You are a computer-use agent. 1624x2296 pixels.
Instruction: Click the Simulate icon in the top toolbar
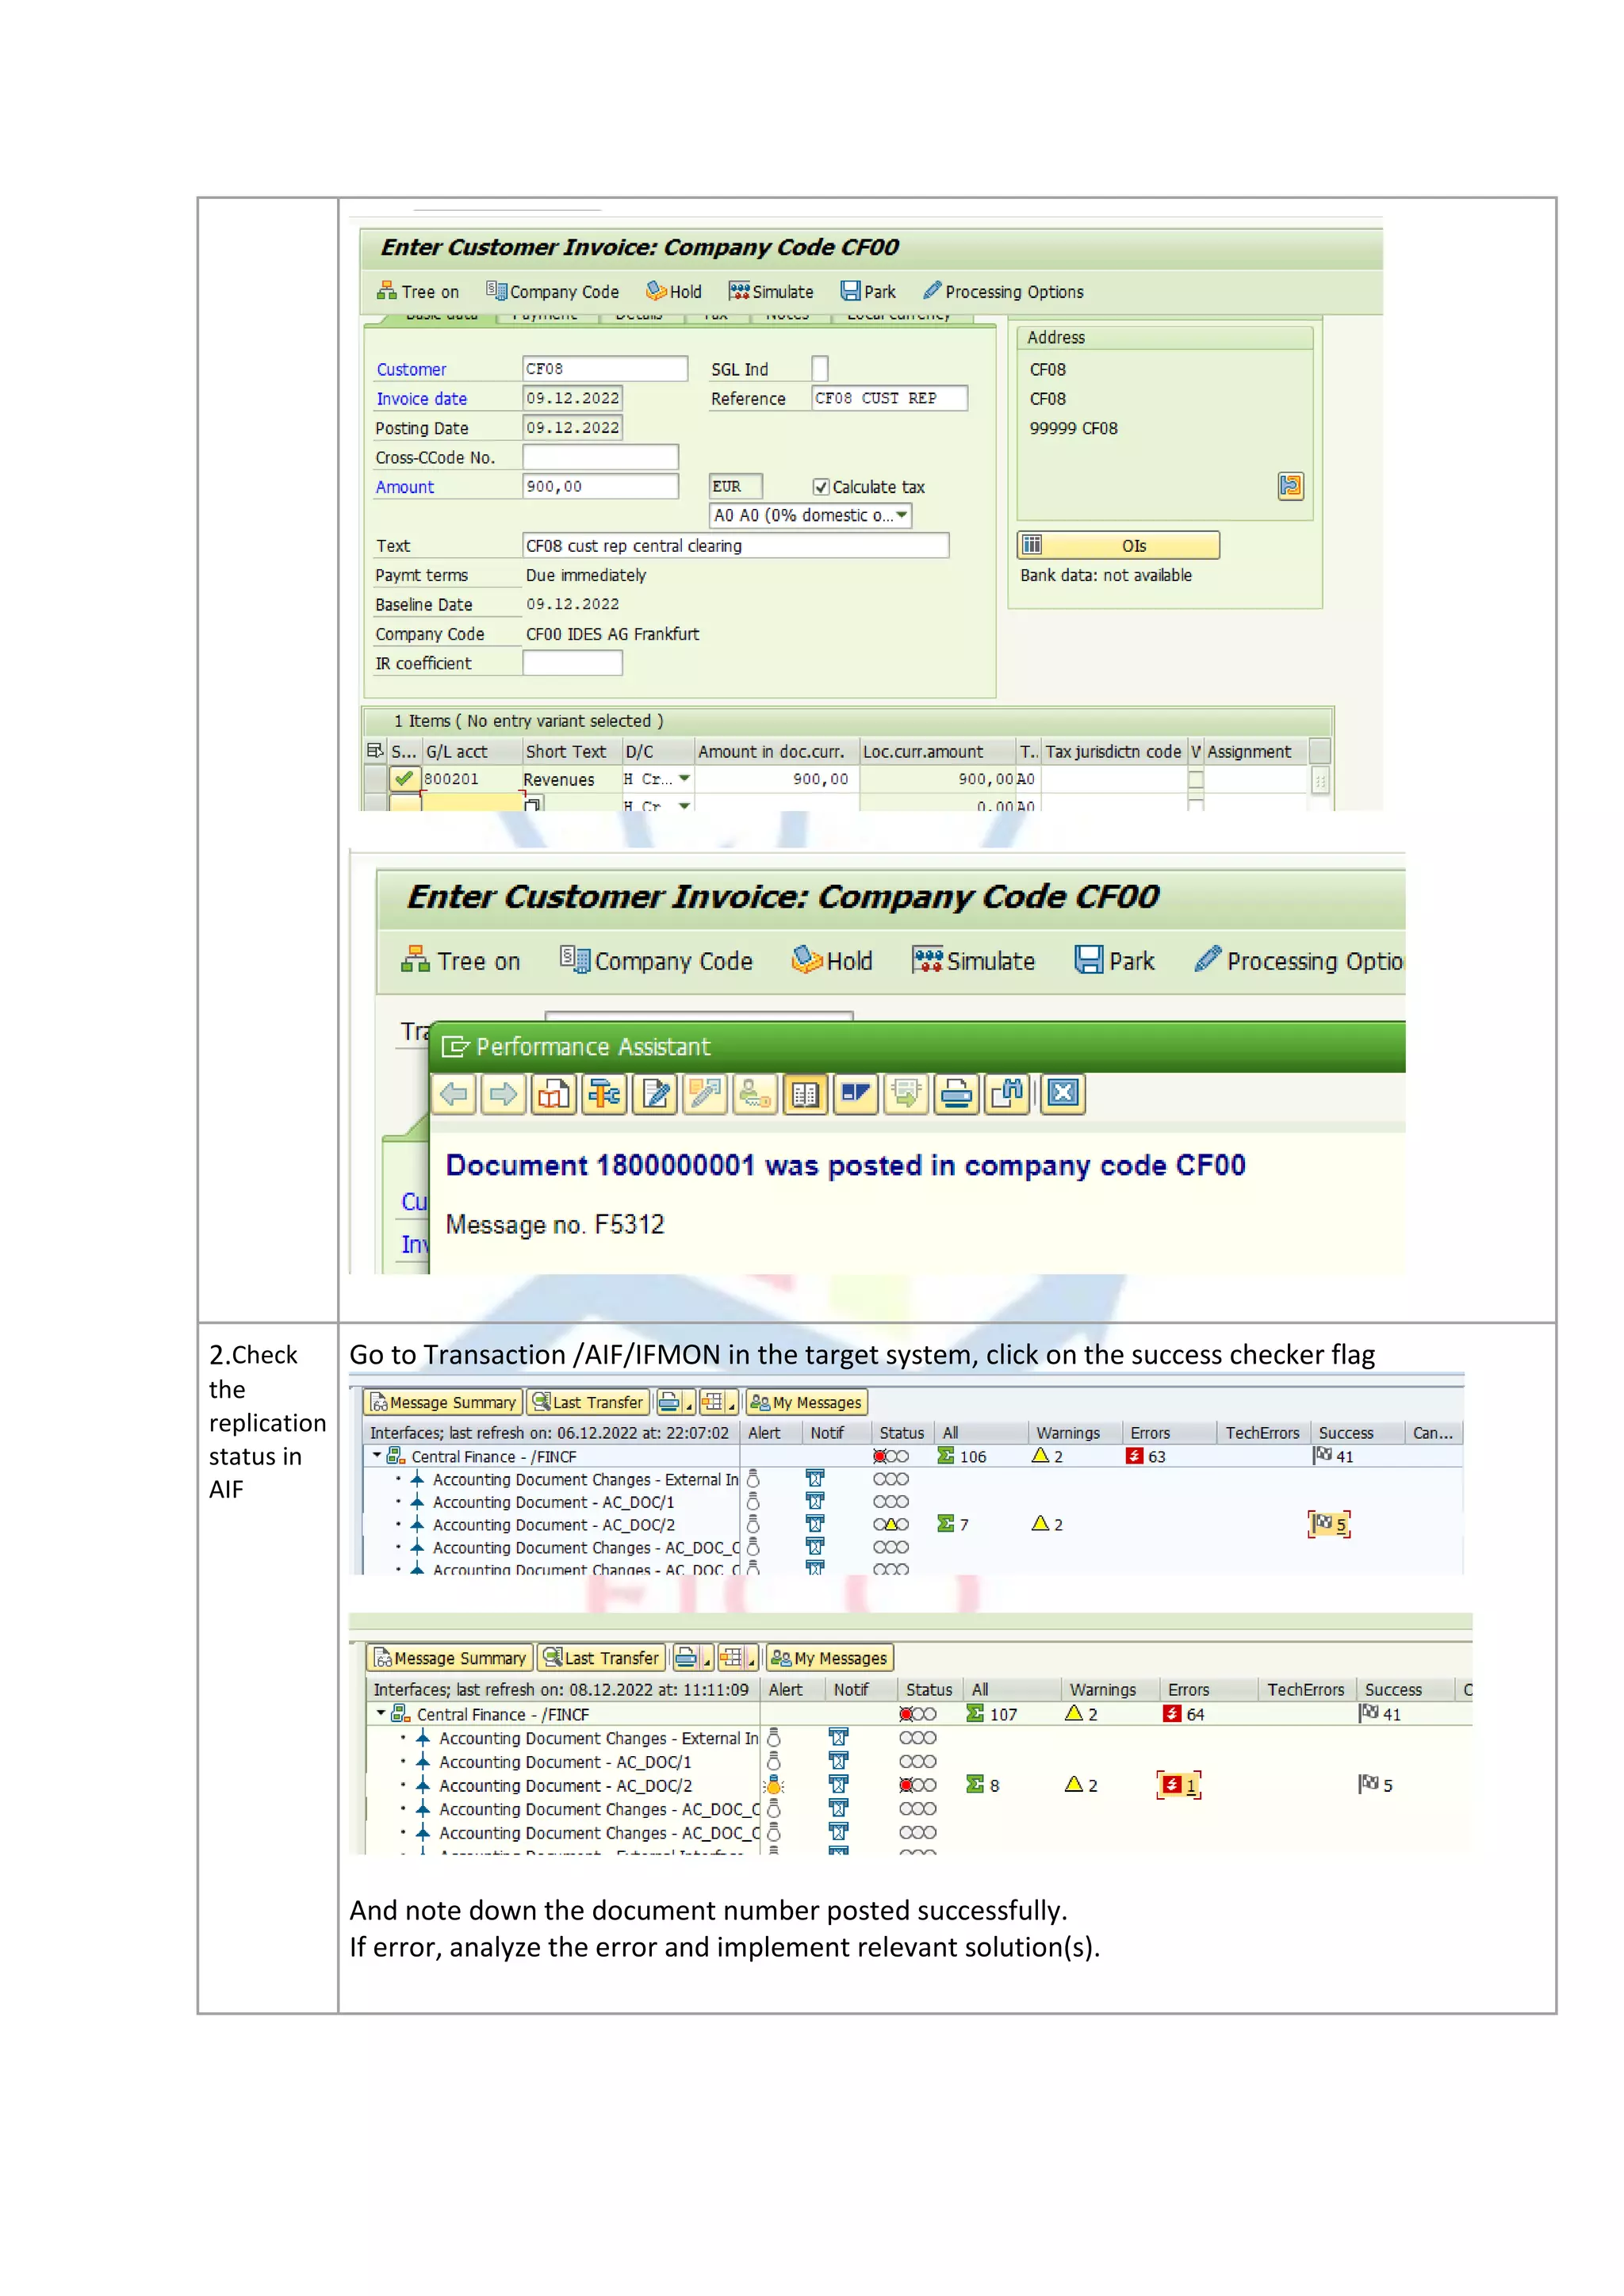pos(739,291)
